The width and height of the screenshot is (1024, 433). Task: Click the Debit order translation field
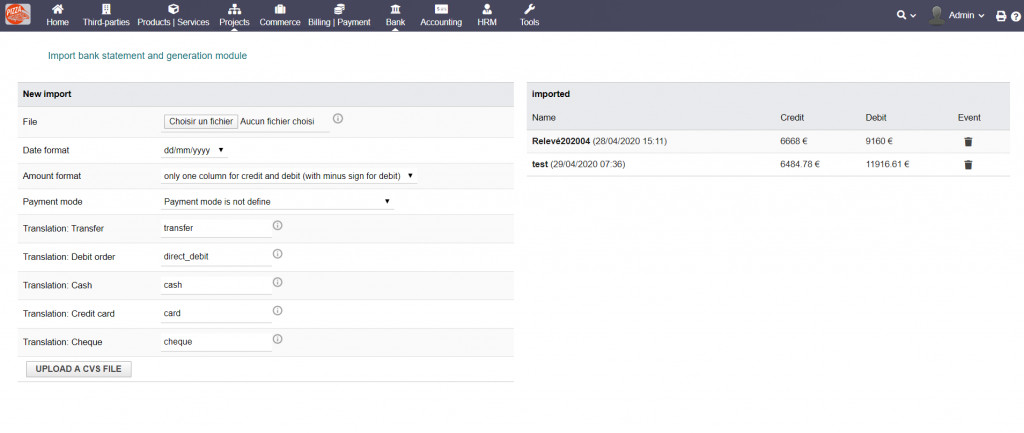tap(216, 257)
